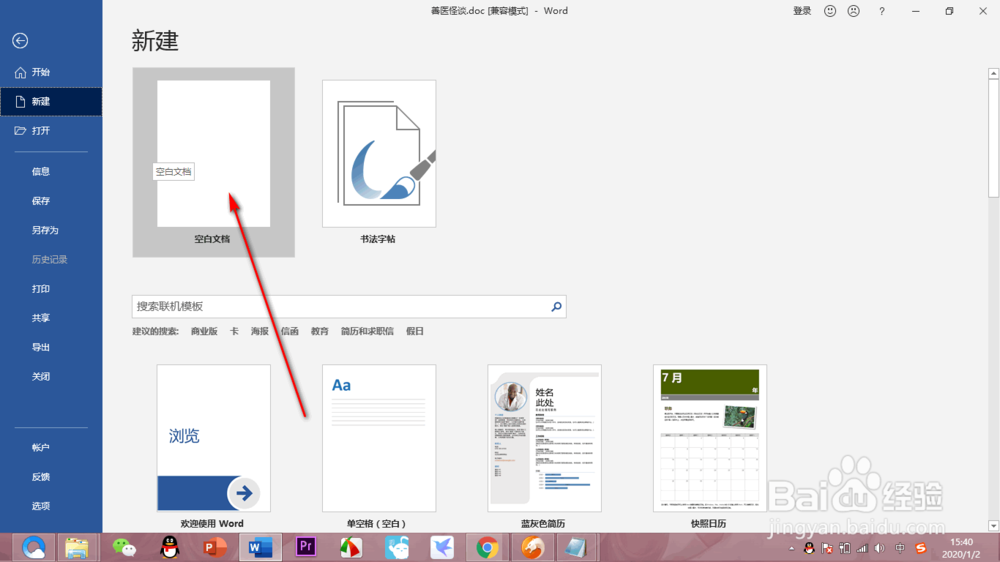The width and height of the screenshot is (1000, 562).
Task: Show hidden tray icons arrow
Action: coord(791,548)
